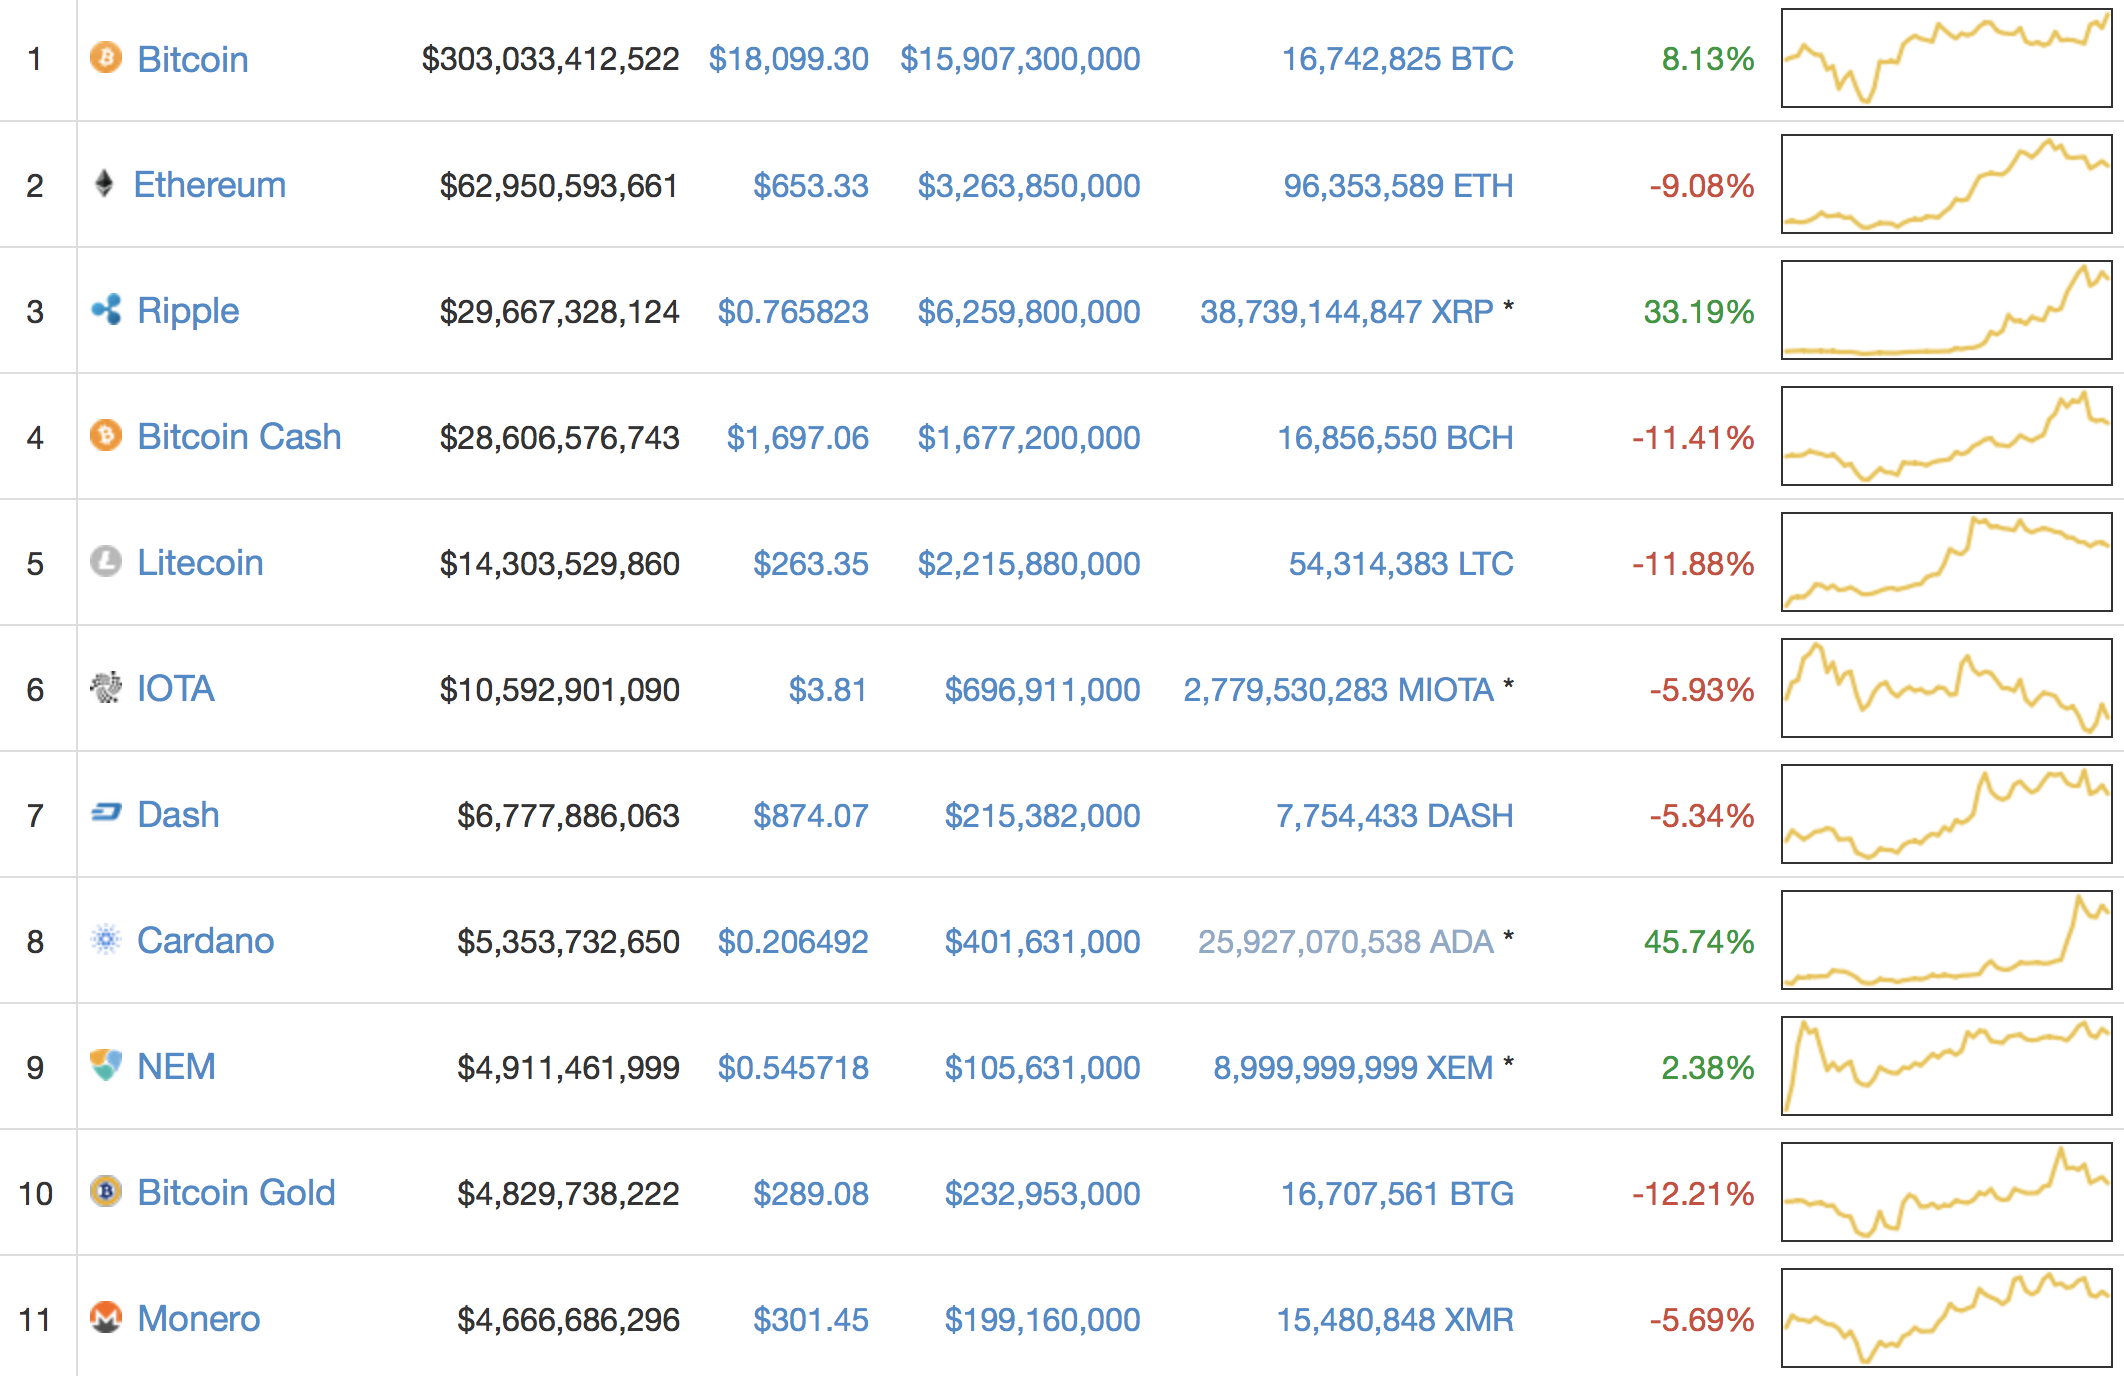Click IOTA volume $696,911,000

[1043, 689]
